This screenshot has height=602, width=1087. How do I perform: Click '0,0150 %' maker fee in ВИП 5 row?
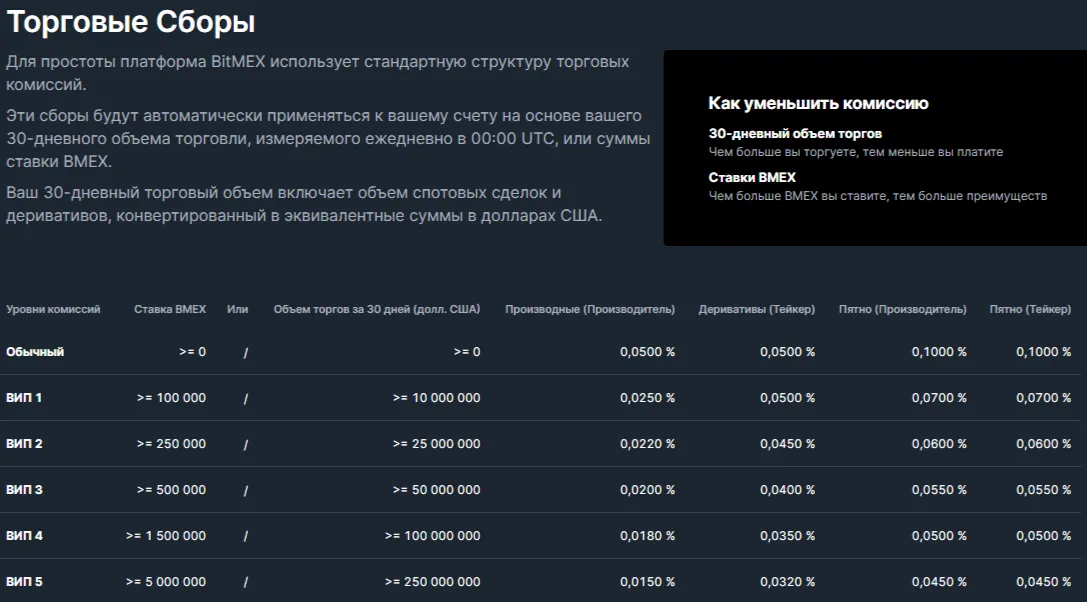coord(647,581)
